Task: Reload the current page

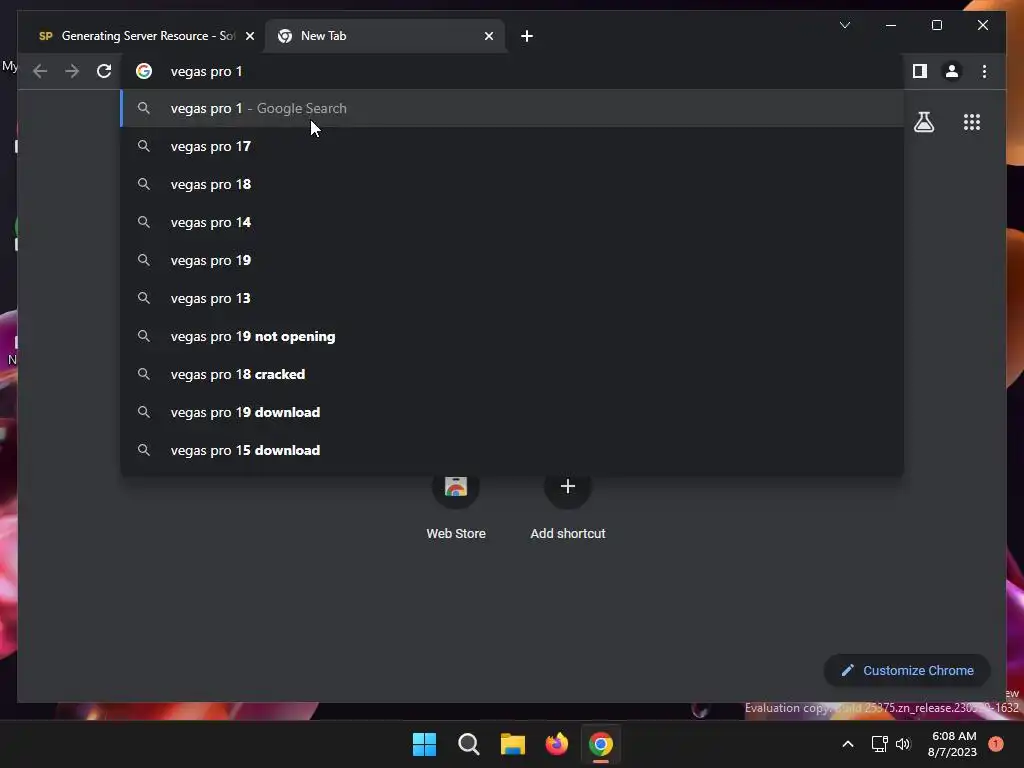Action: pyautogui.click(x=104, y=71)
